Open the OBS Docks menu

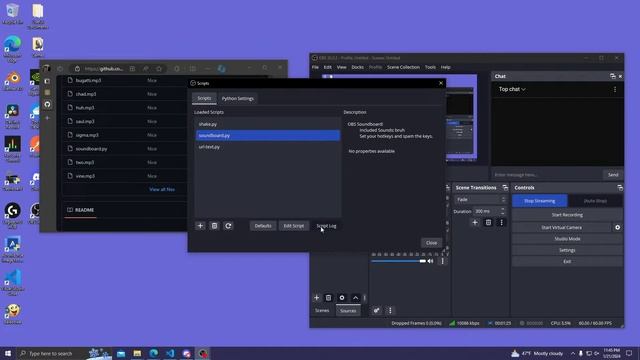click(358, 67)
